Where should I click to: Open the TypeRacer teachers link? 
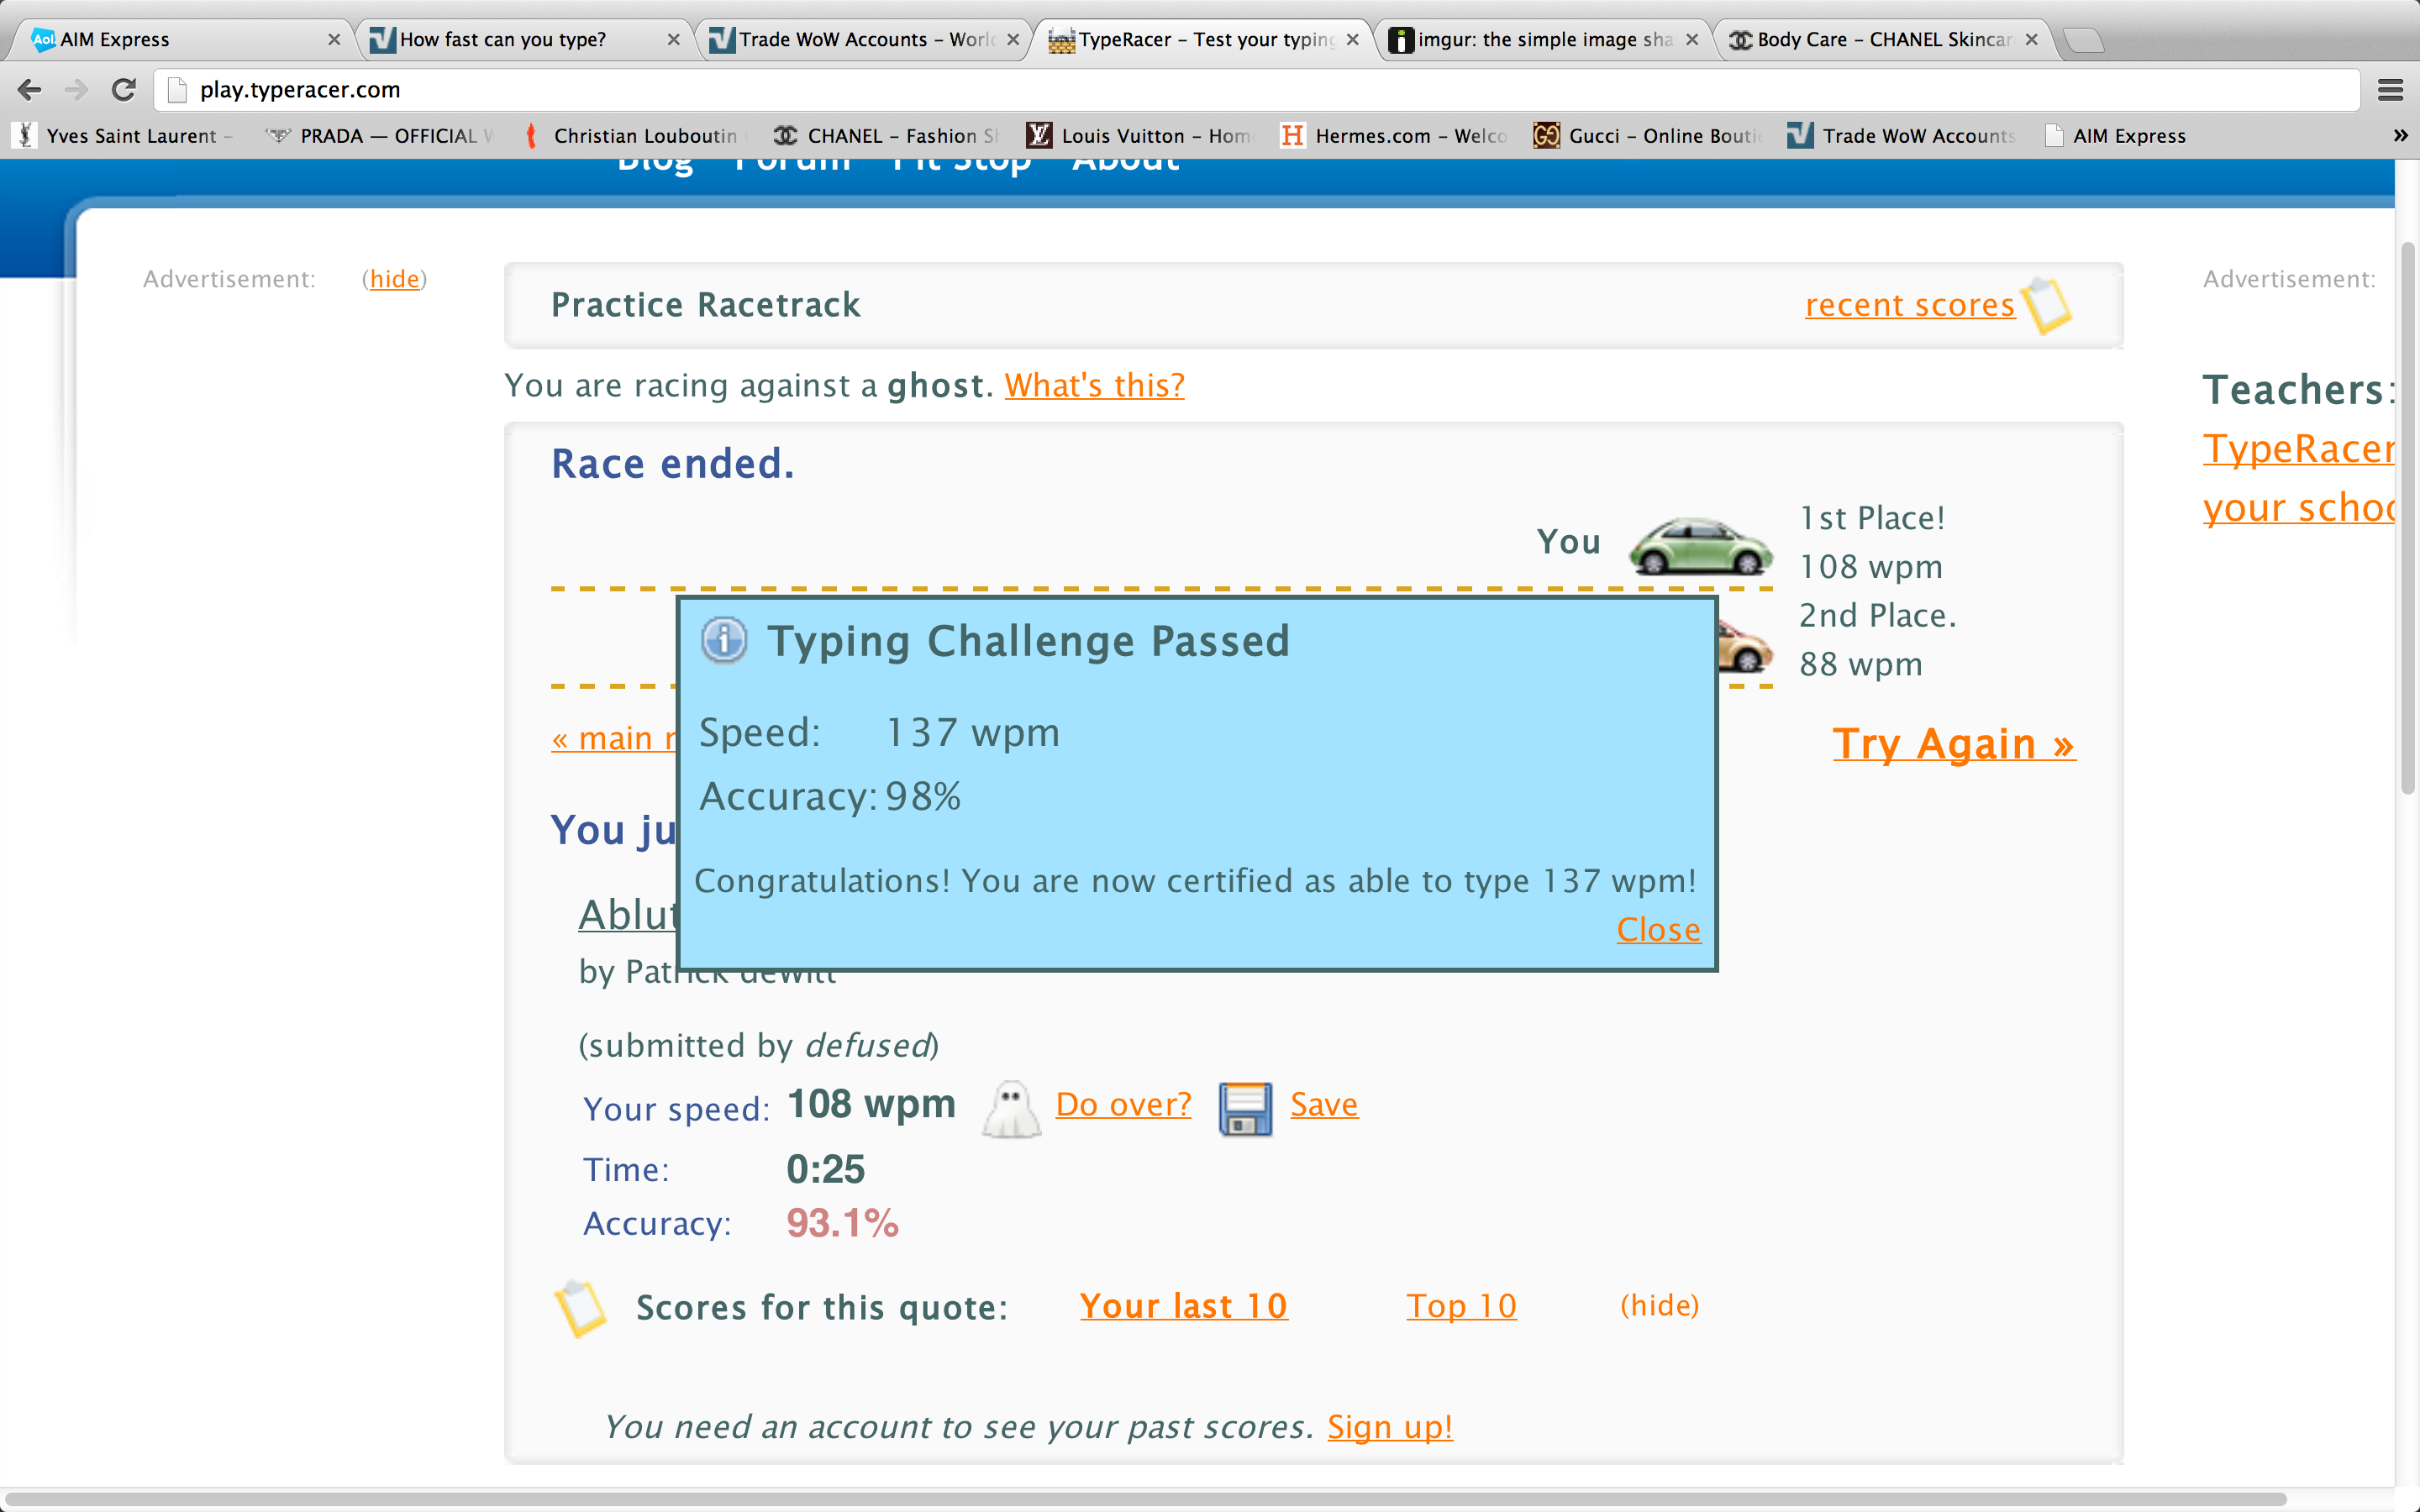[2298, 478]
